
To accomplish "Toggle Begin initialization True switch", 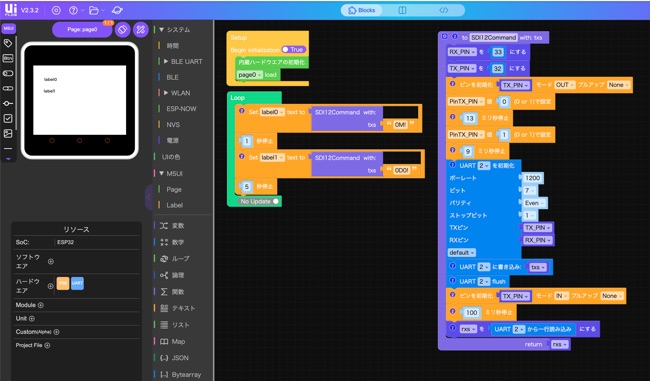I will coord(293,49).
